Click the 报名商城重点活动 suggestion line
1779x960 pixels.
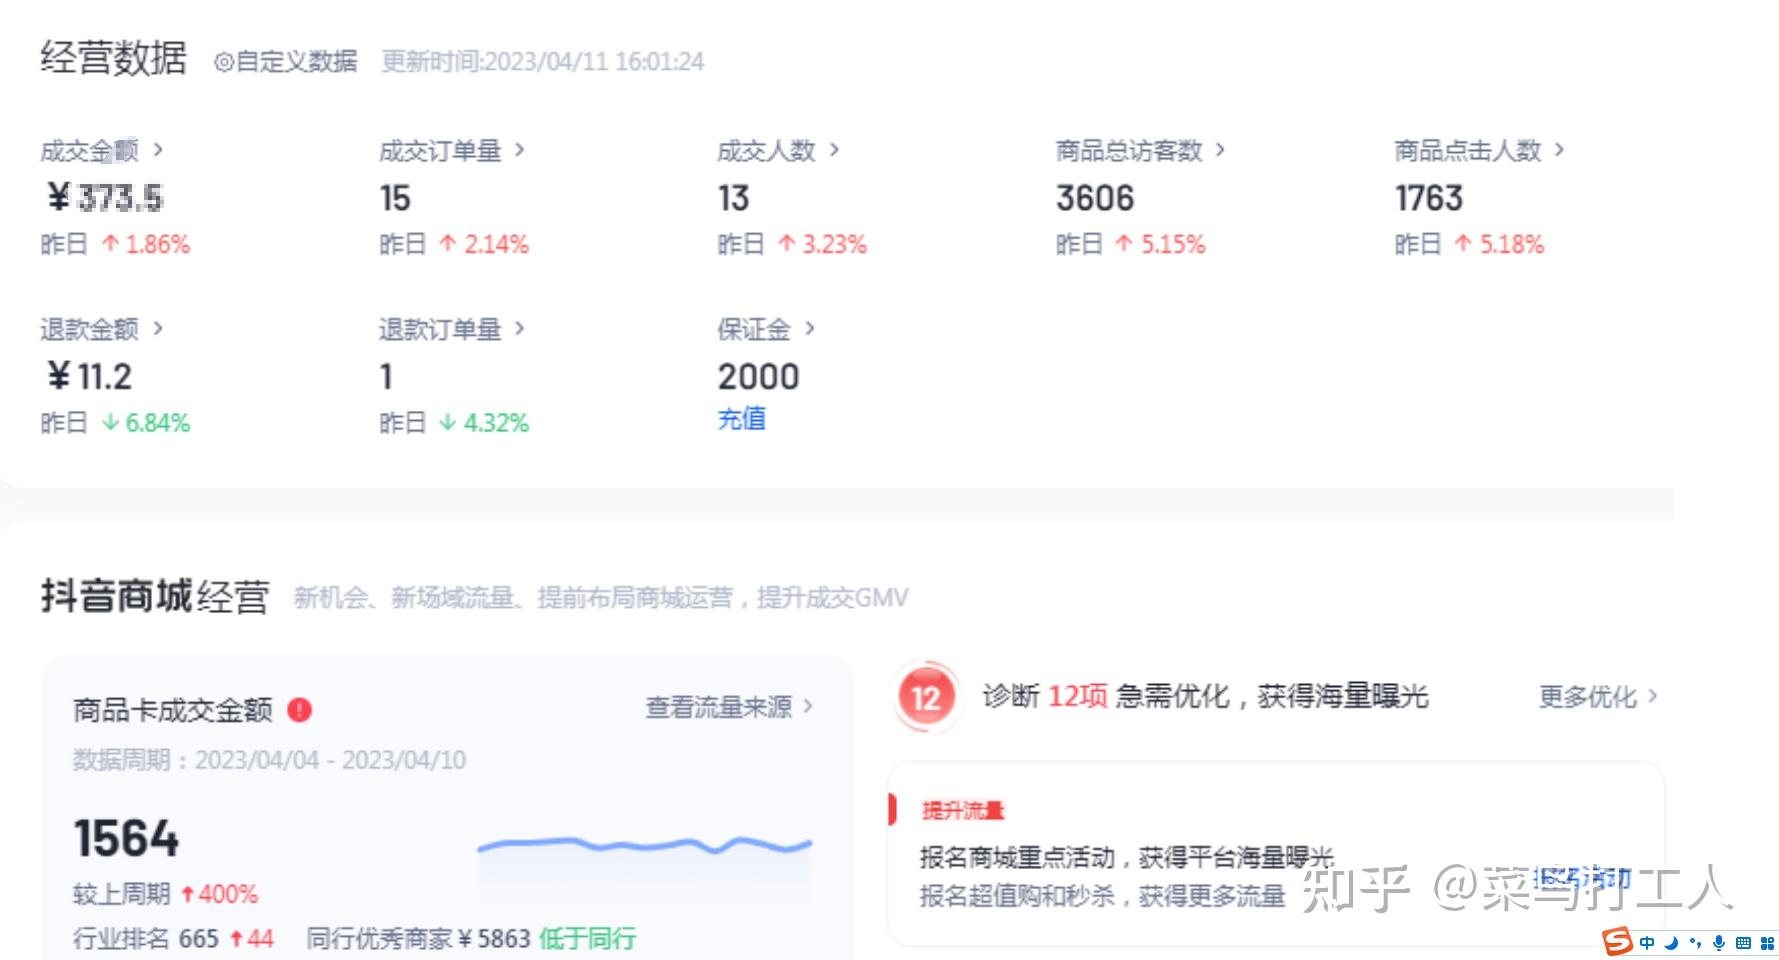[1127, 857]
